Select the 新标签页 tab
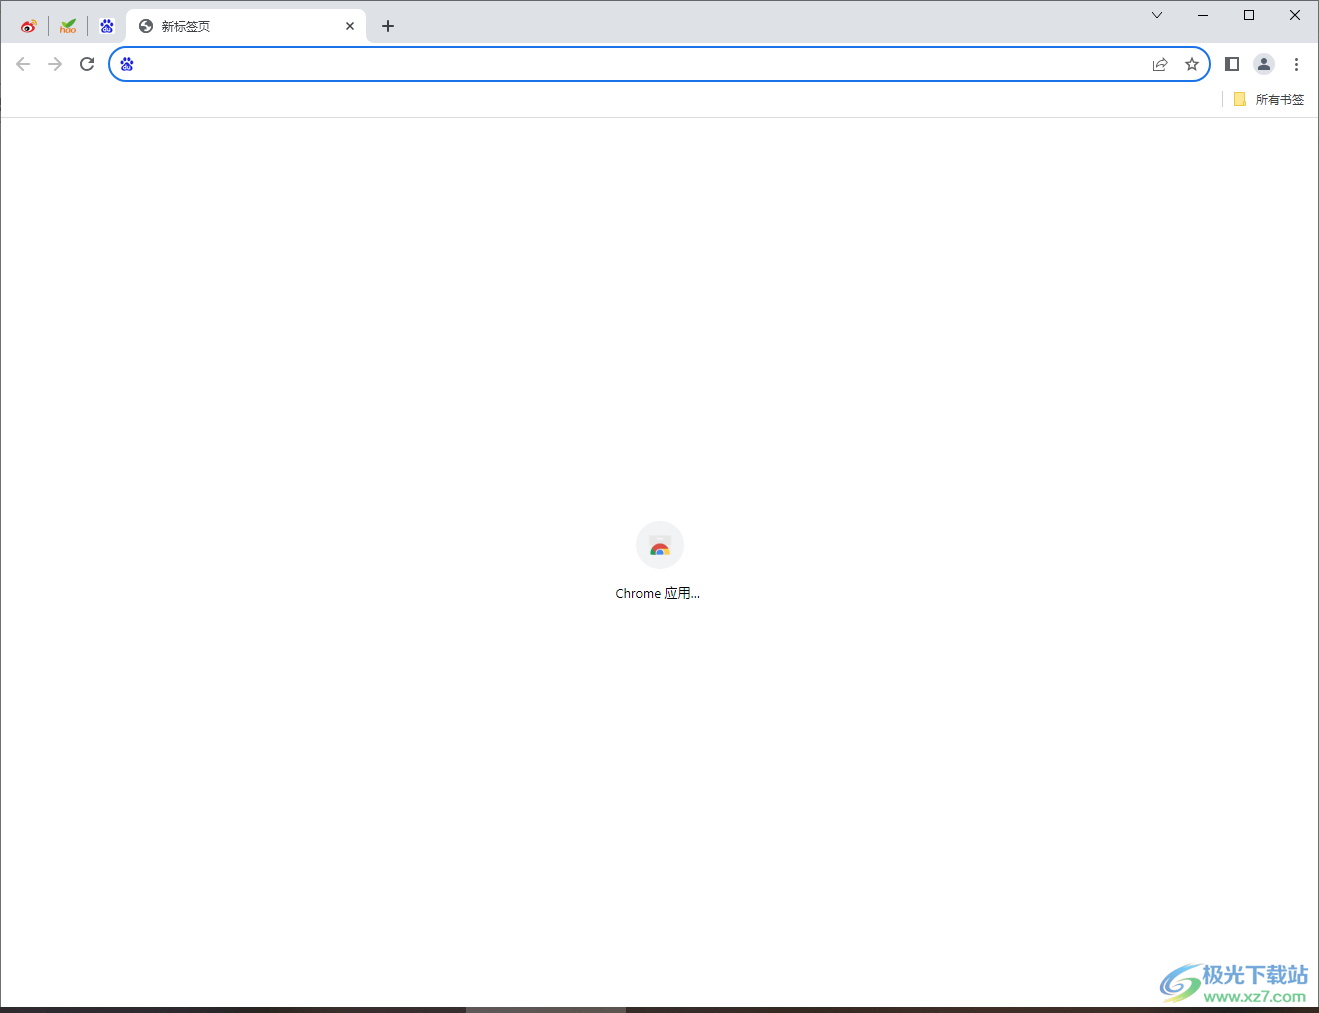 [246, 26]
